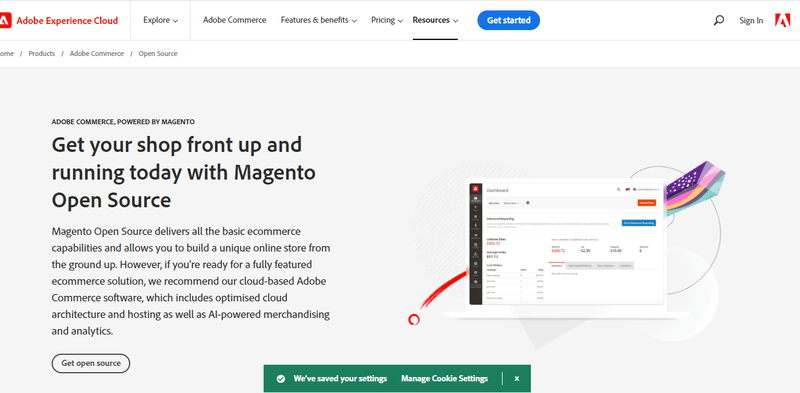Expand the Pricing dropdown
This screenshot has height=393, width=800.
[x=387, y=20]
